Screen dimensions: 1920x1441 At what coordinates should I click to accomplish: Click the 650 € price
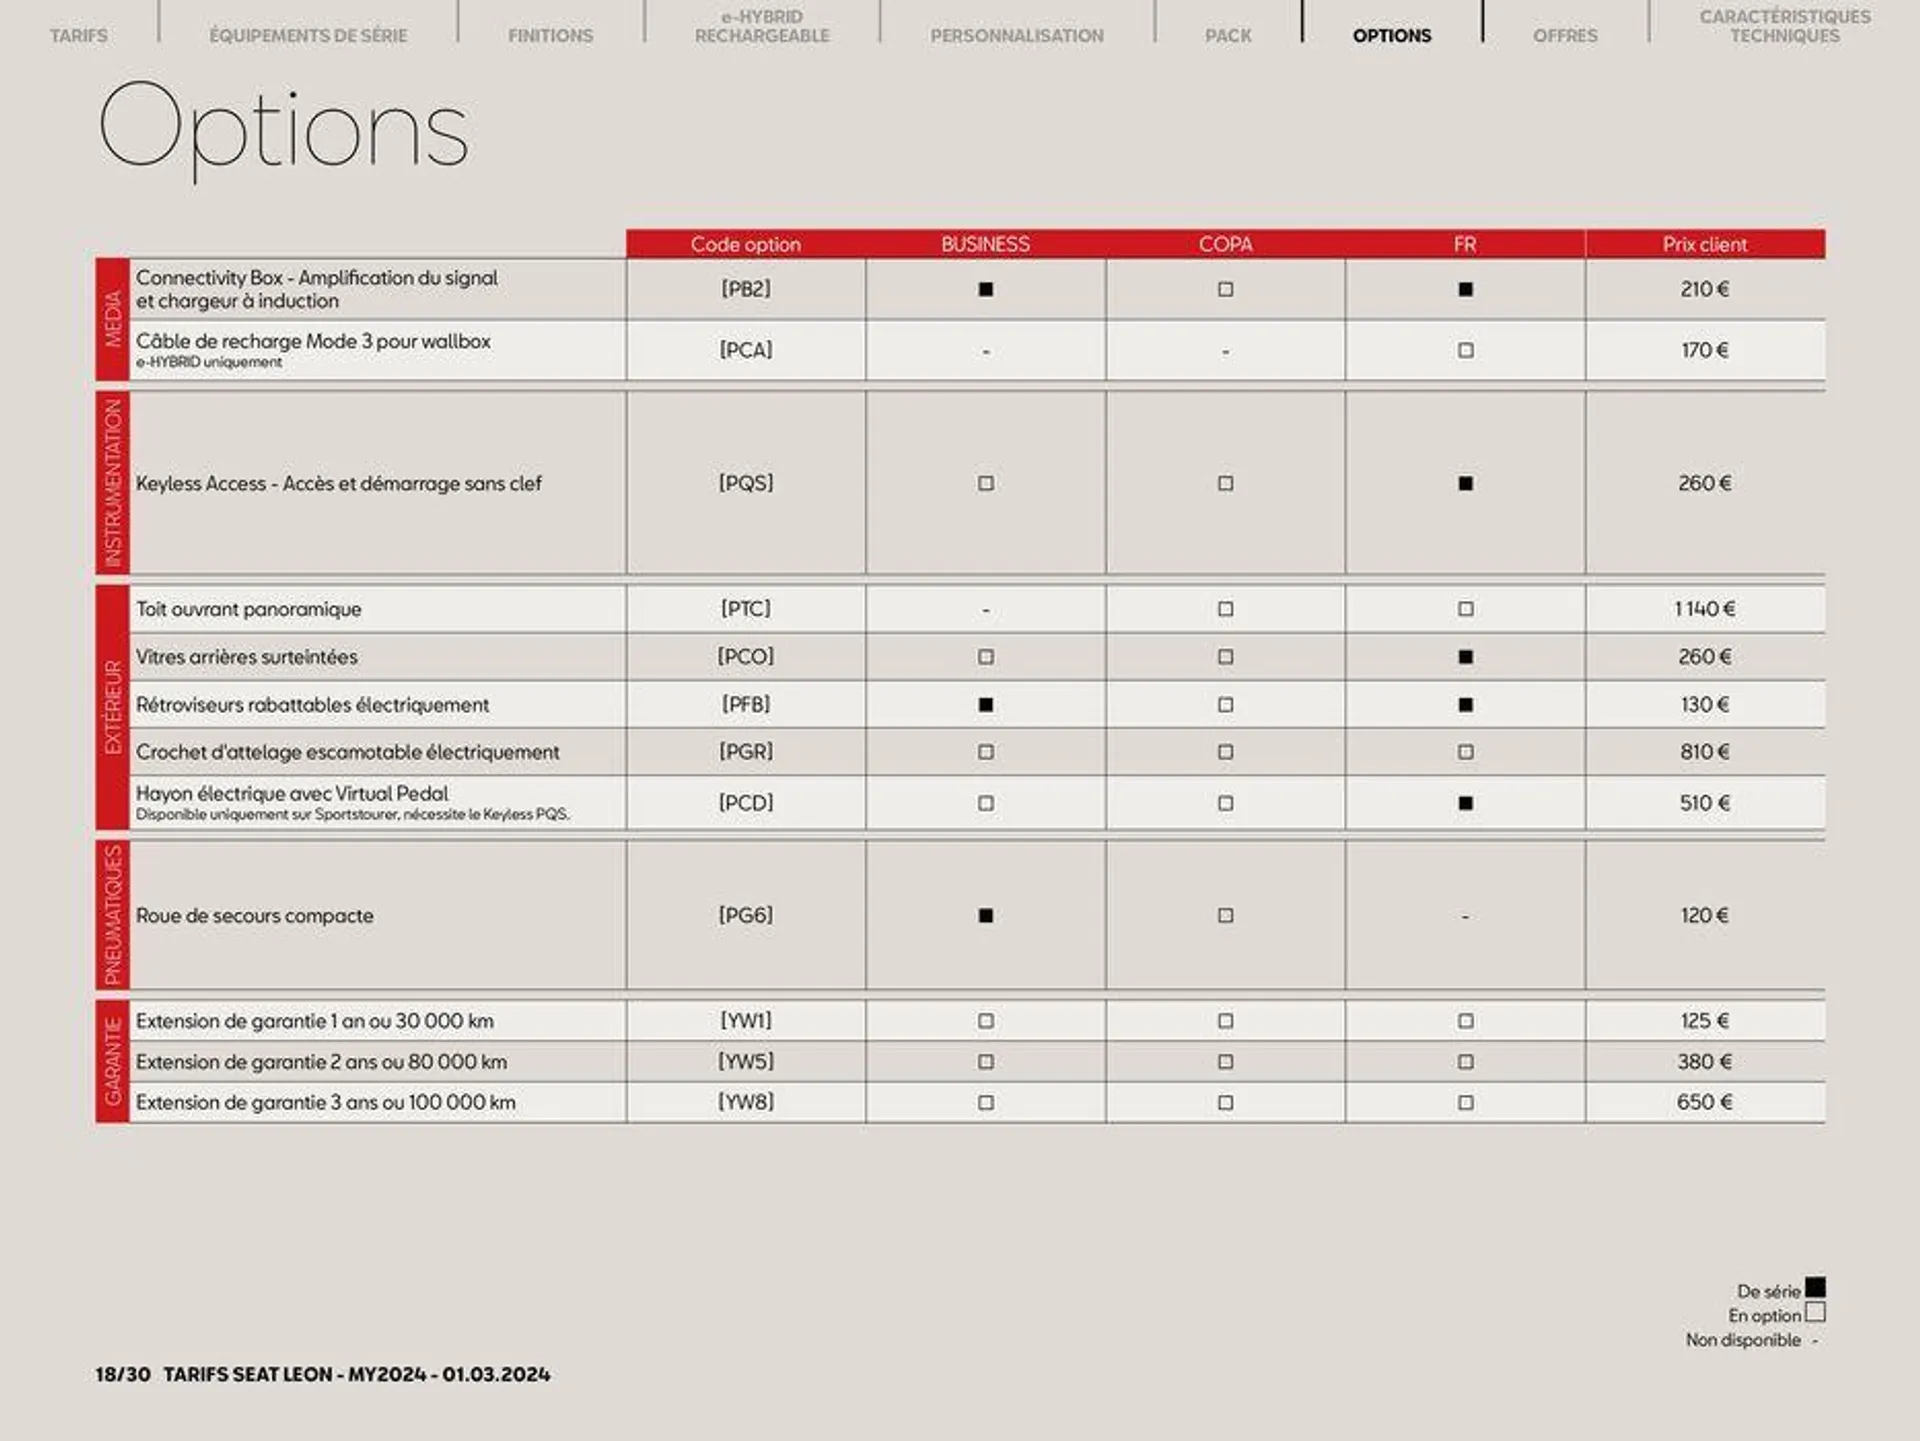[1705, 1103]
